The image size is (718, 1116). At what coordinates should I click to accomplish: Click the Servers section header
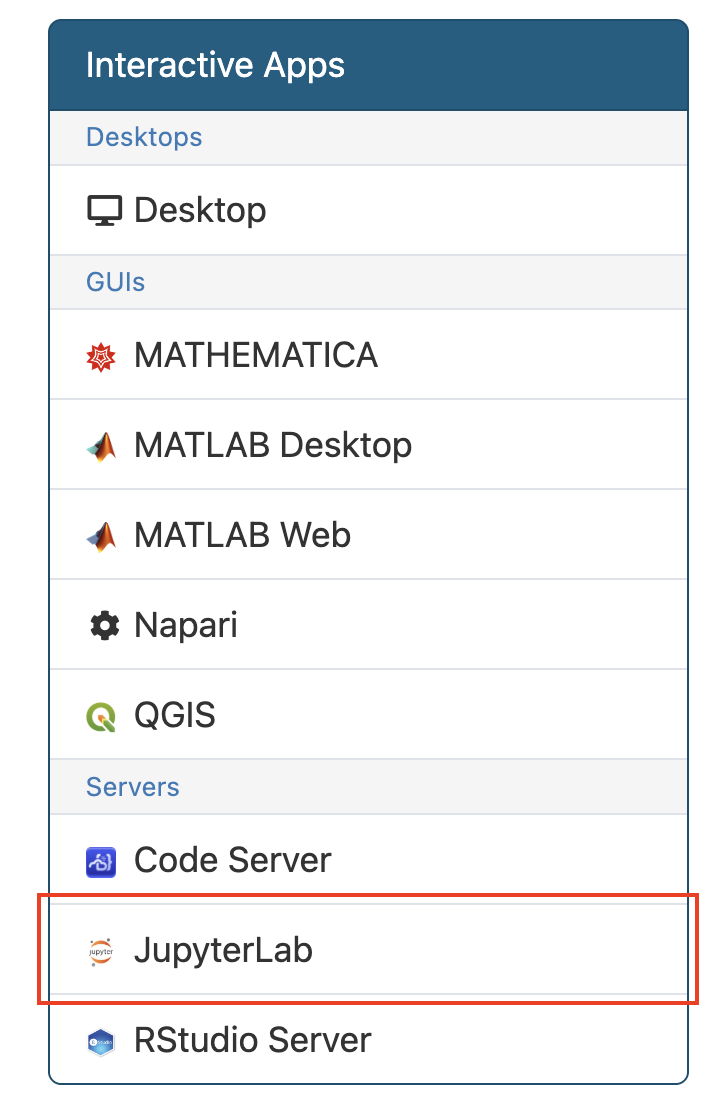click(x=132, y=787)
